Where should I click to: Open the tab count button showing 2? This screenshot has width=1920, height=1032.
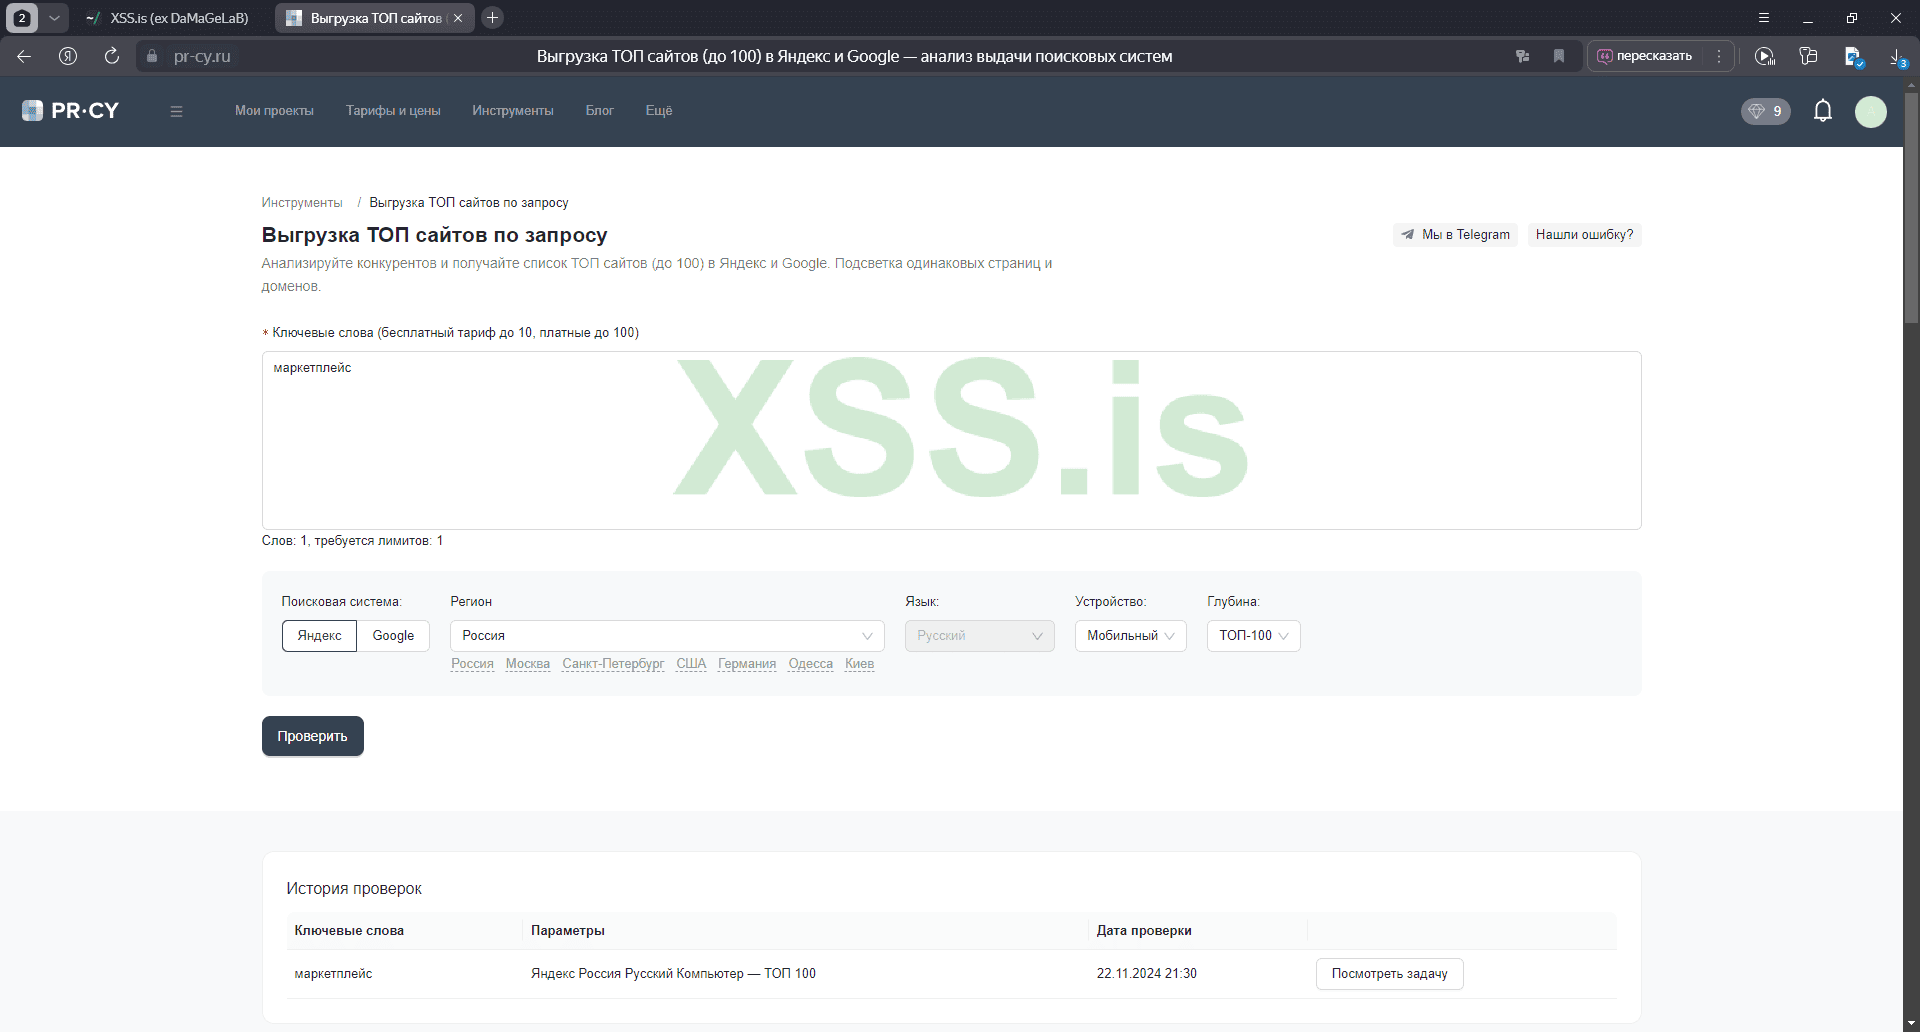pos(22,18)
